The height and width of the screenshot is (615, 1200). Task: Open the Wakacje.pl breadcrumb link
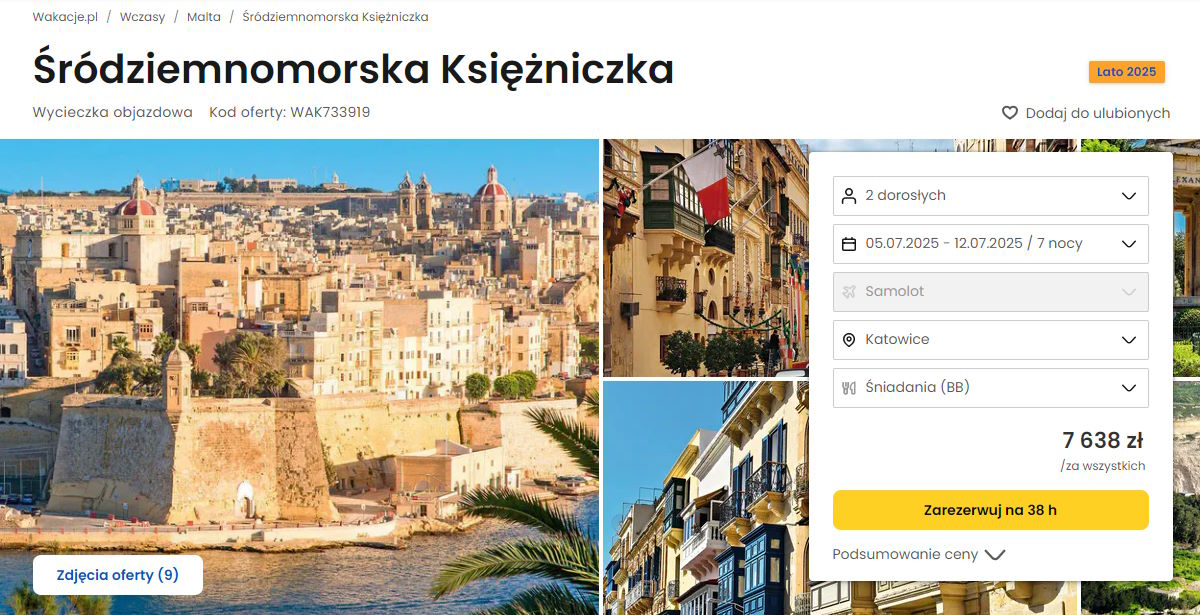[65, 17]
